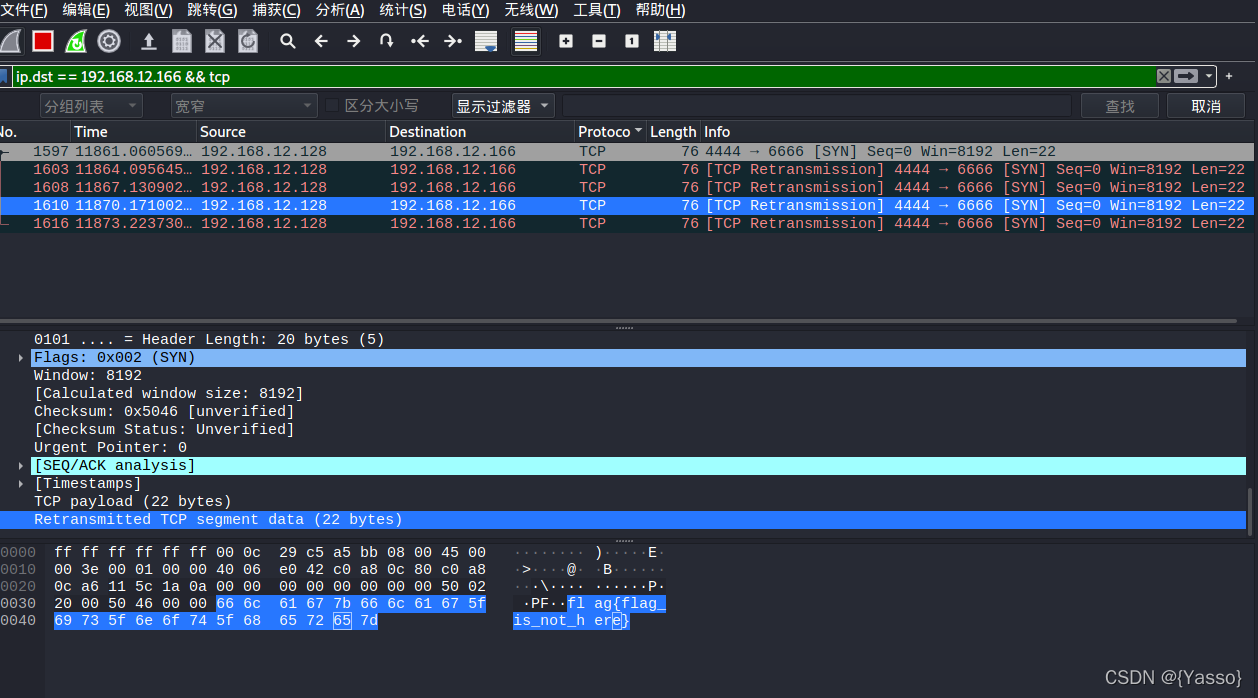Viewport: 1258px width, 698px height.
Task: Go back in packet history
Action: (321, 41)
